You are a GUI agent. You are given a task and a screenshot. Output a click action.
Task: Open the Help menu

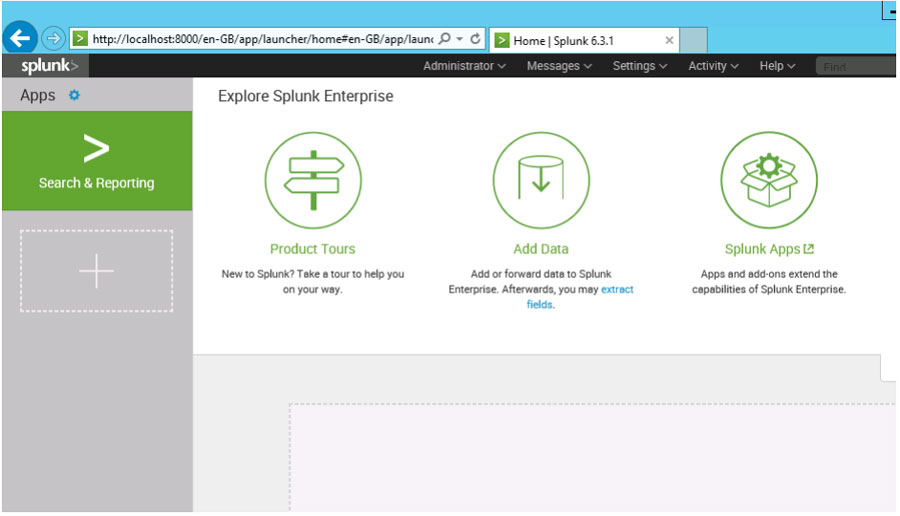click(777, 66)
